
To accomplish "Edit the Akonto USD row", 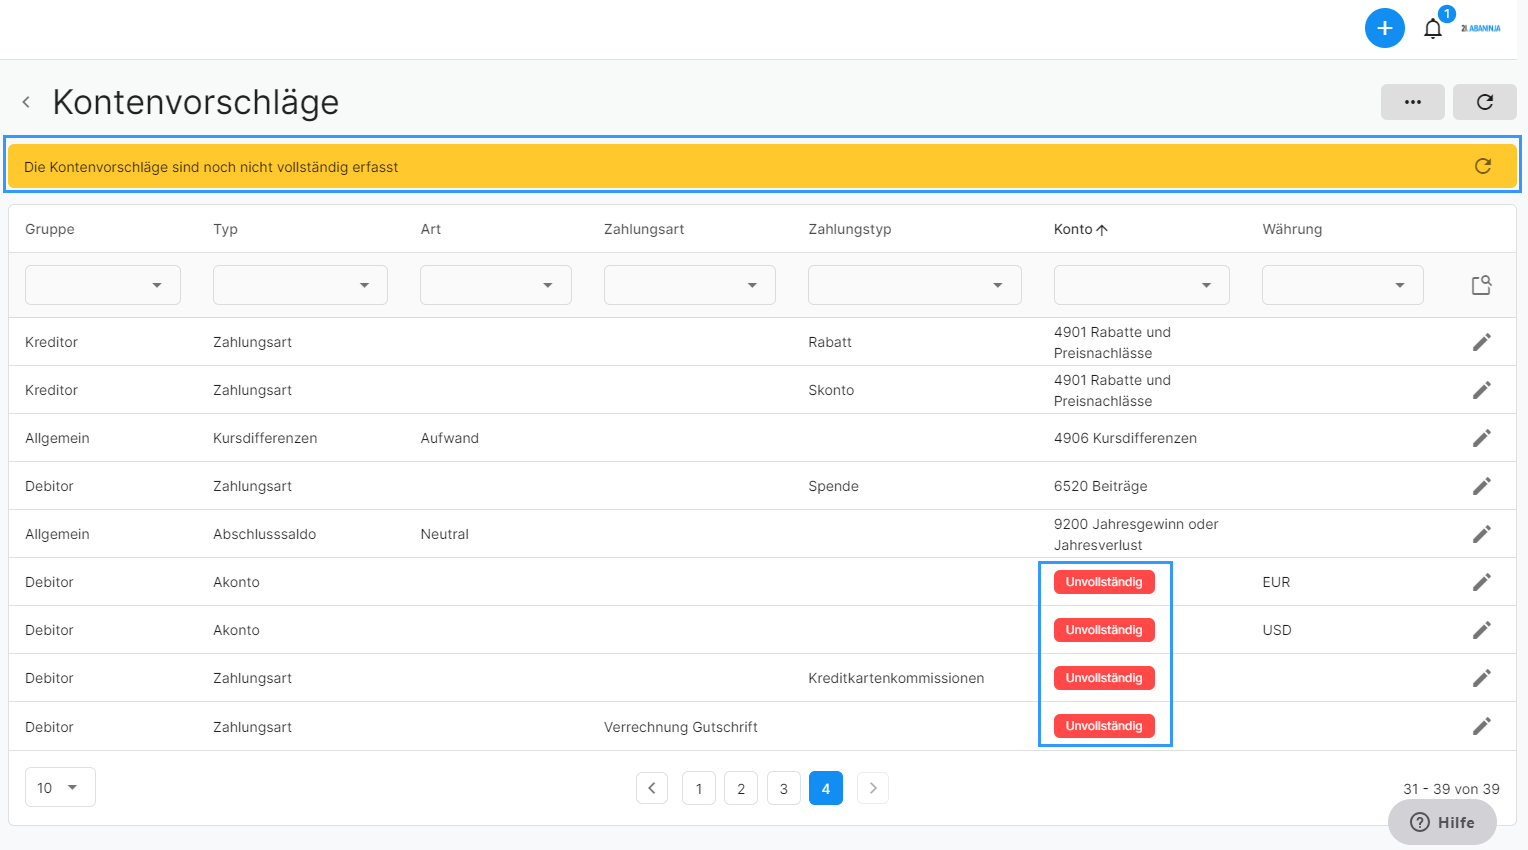I will click(1481, 630).
